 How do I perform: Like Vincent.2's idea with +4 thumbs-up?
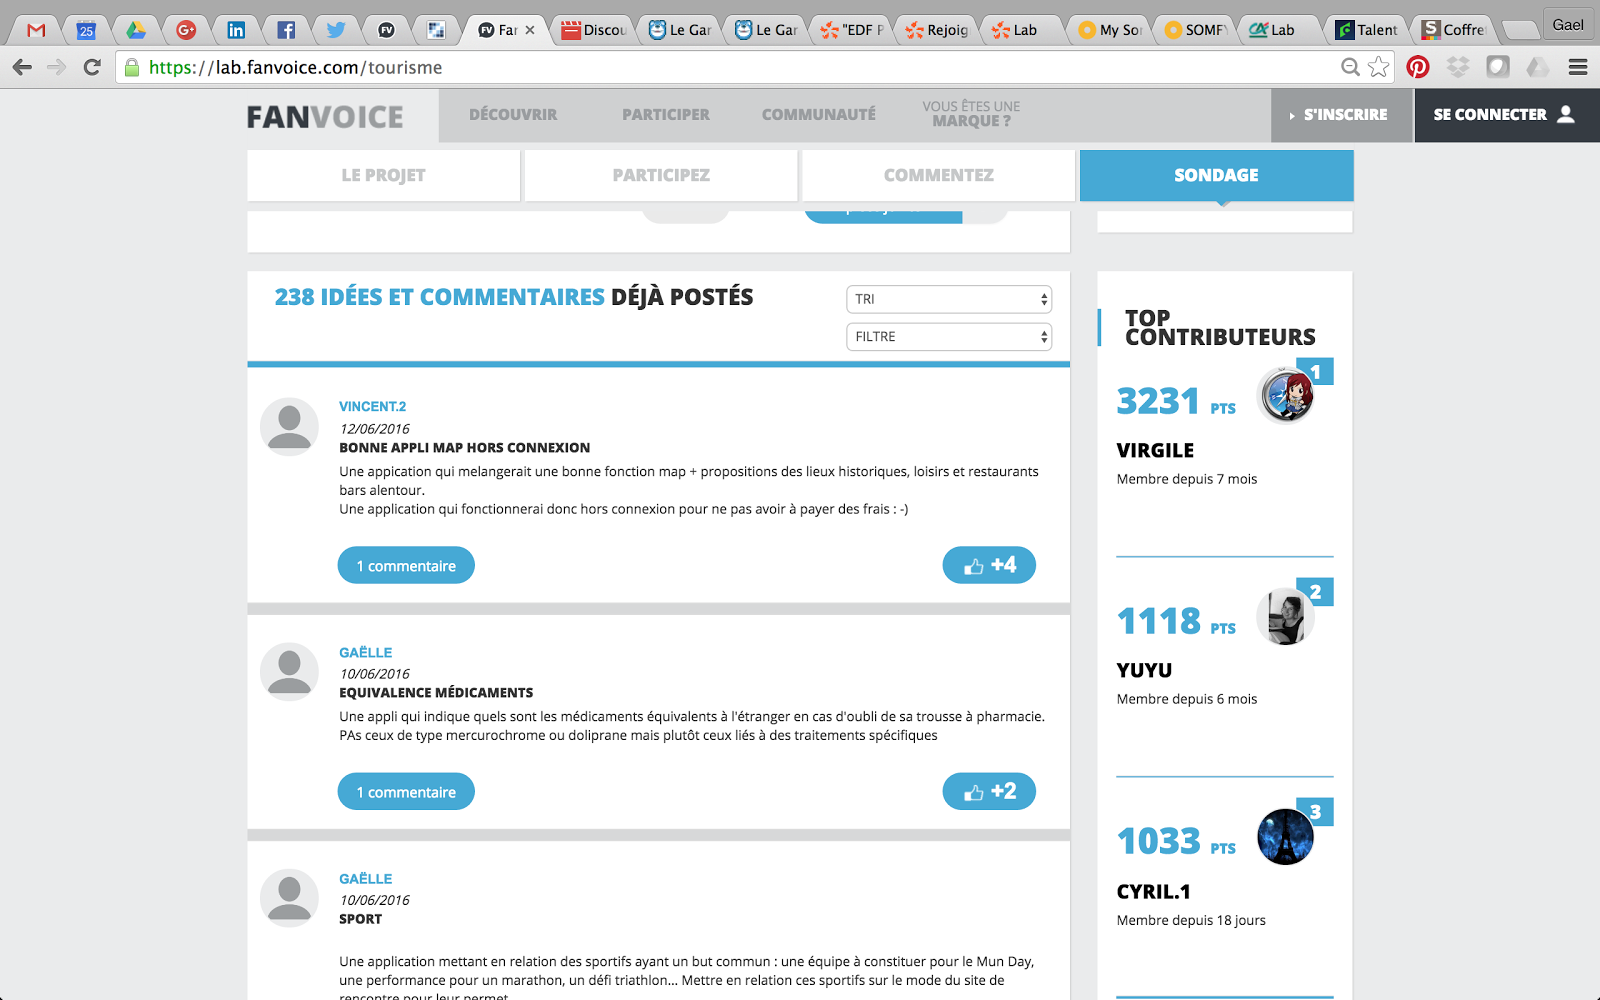pyautogui.click(x=988, y=565)
